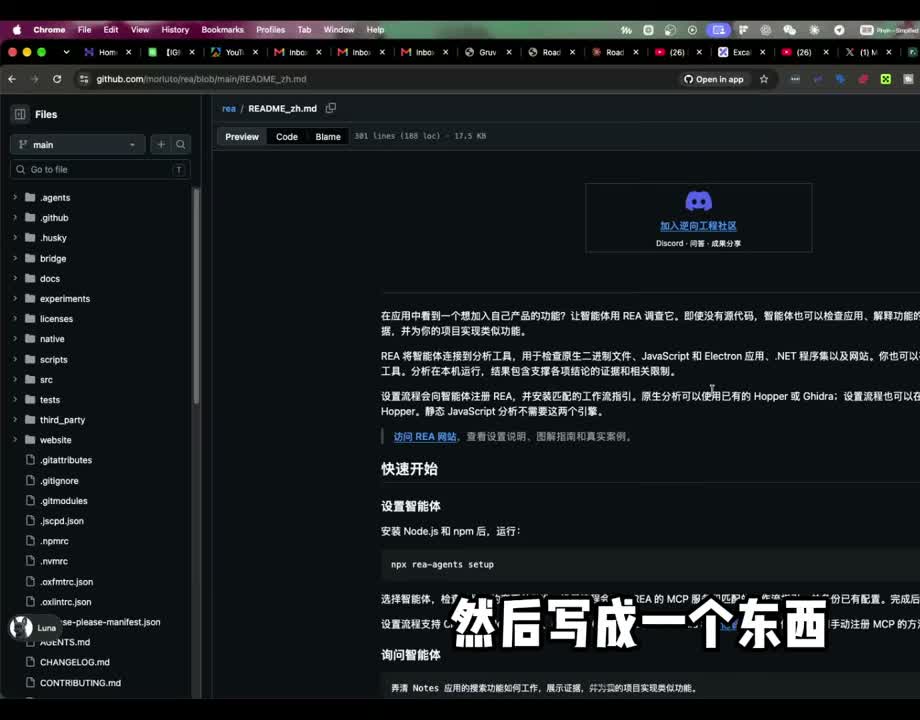Click the github.com address bar URL
Viewport: 920px width, 720px height.
(201, 79)
